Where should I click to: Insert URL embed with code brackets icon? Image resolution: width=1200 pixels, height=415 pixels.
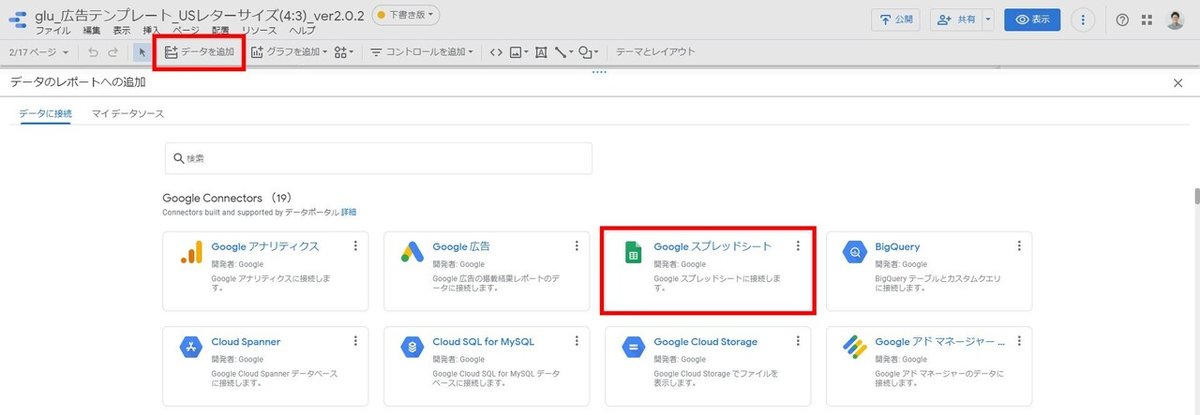tap(496, 51)
